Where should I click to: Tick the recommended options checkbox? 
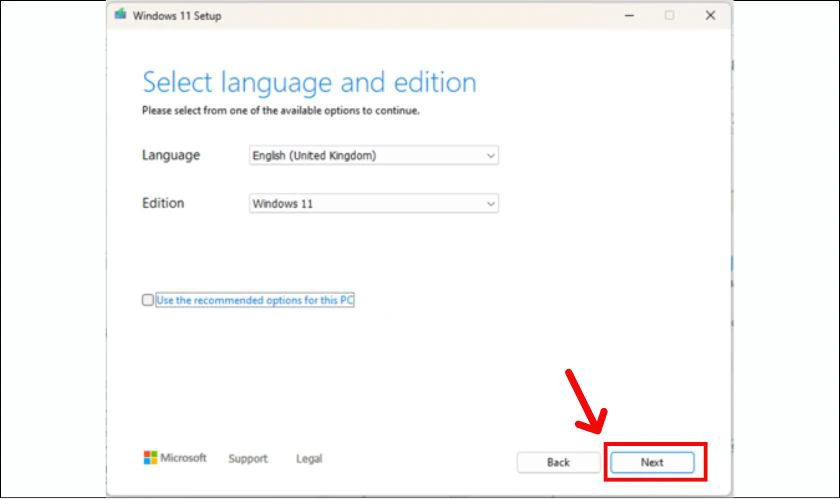pyautogui.click(x=148, y=300)
